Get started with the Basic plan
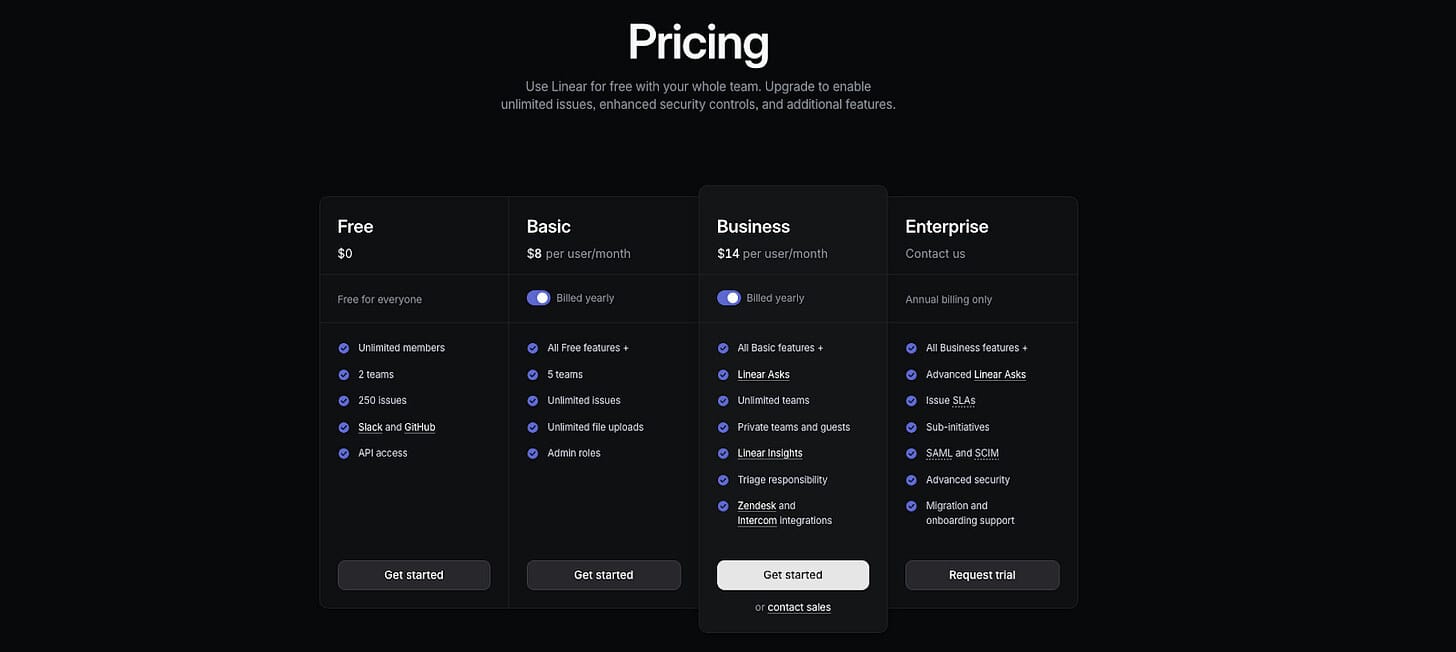 [x=603, y=575]
